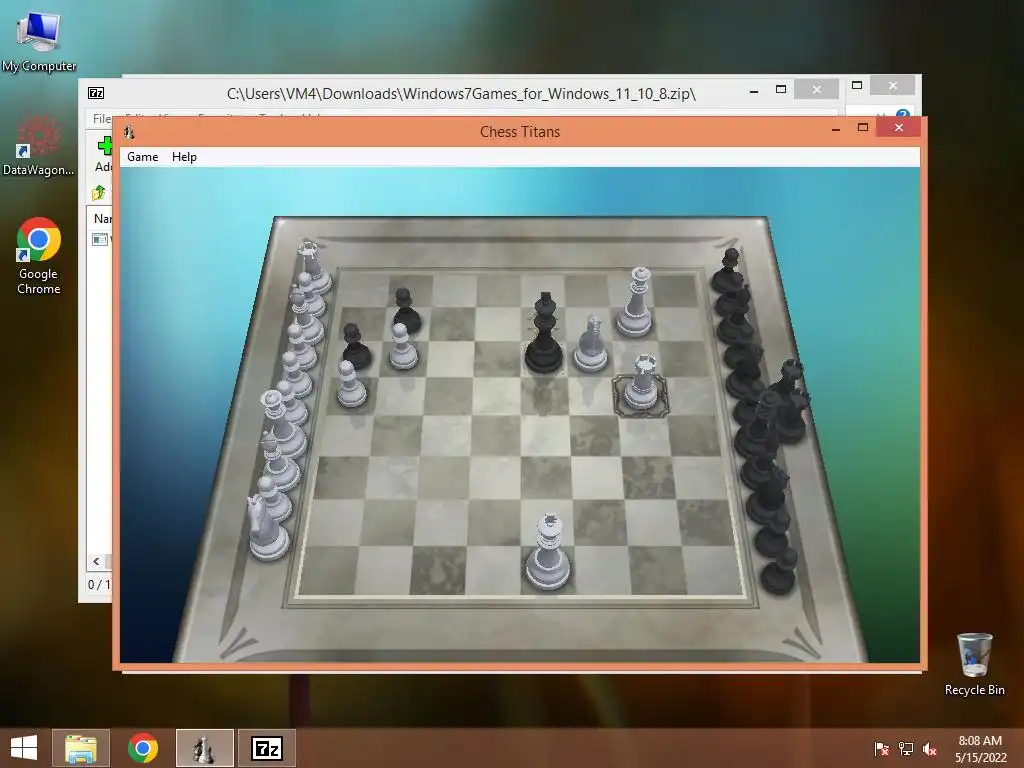The image size is (1024, 768).
Task: Select the highlighted white rook on the board
Action: tap(641, 383)
